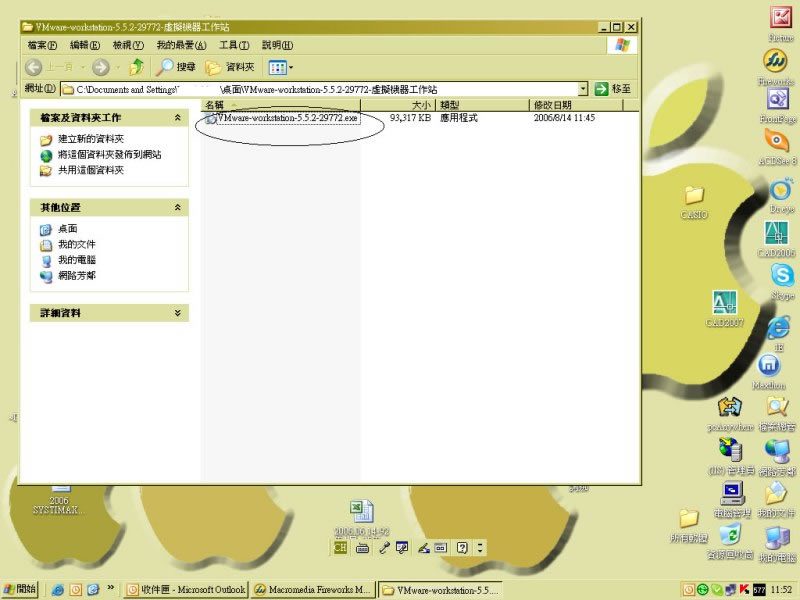Expand the Details (詳細資料) panel
800x600 pixels.
[x=178, y=313]
